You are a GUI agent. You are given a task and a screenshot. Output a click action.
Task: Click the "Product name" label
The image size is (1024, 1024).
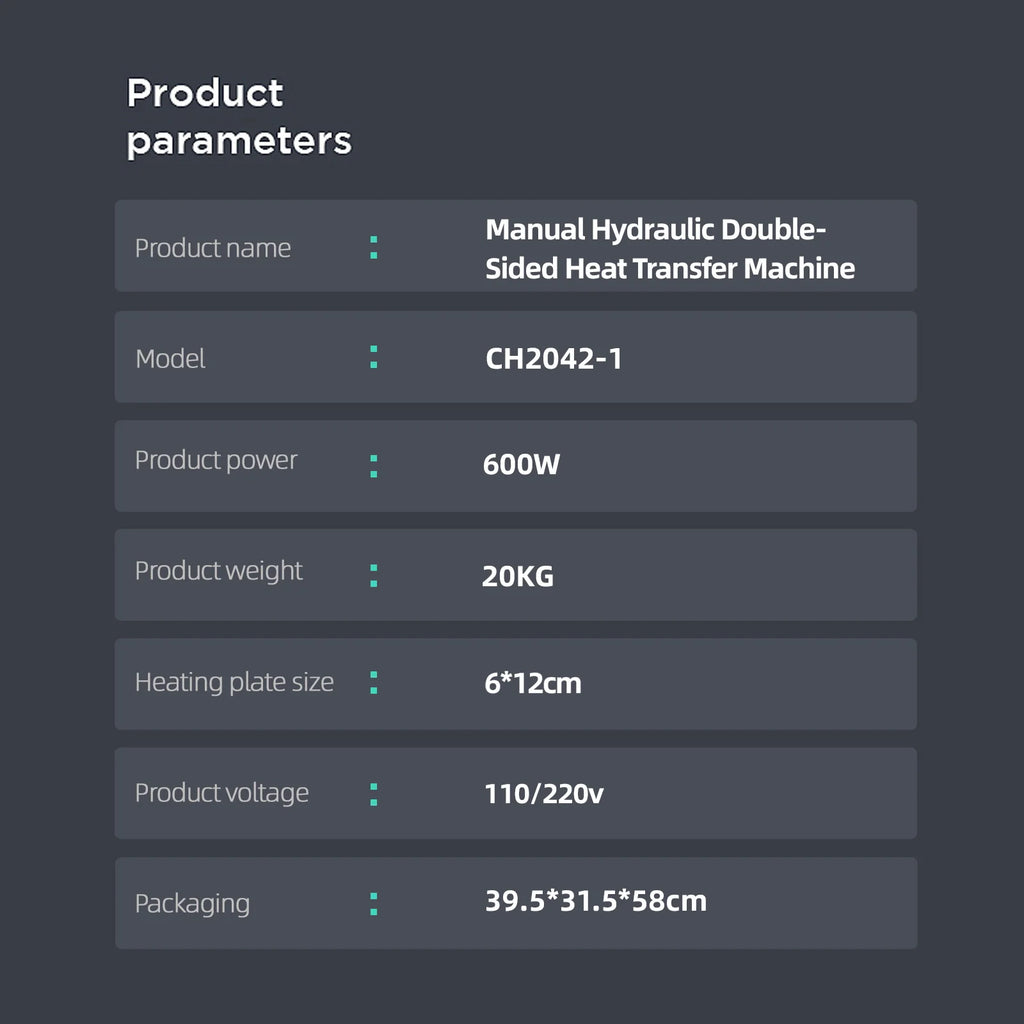coord(212,248)
